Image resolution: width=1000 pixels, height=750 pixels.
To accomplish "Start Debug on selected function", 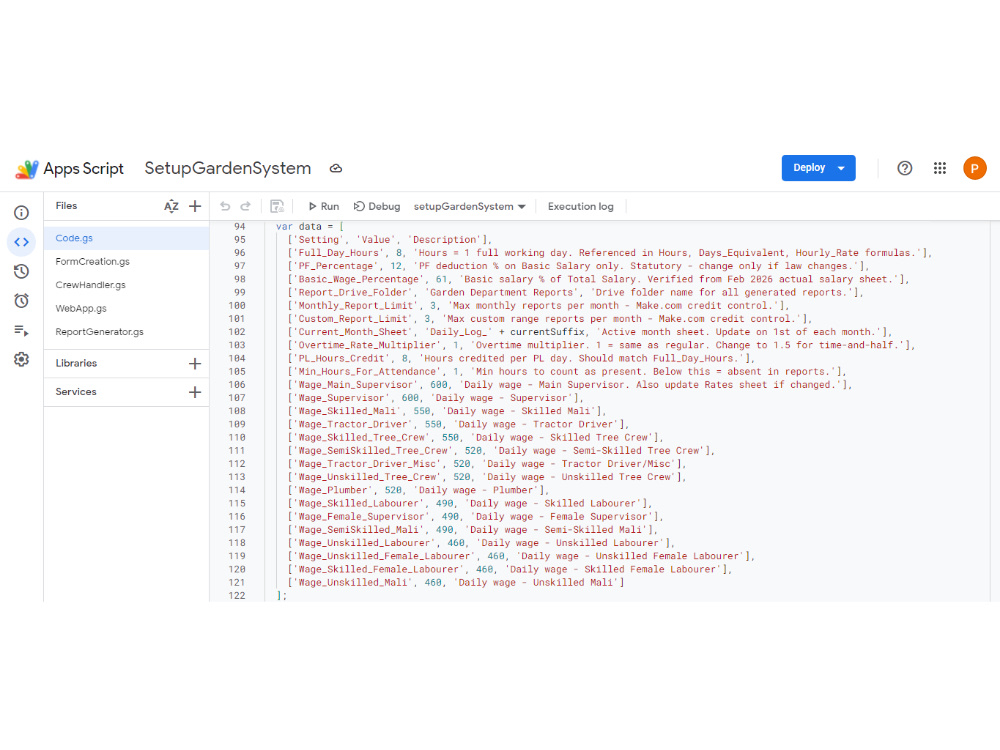I will 377,207.
